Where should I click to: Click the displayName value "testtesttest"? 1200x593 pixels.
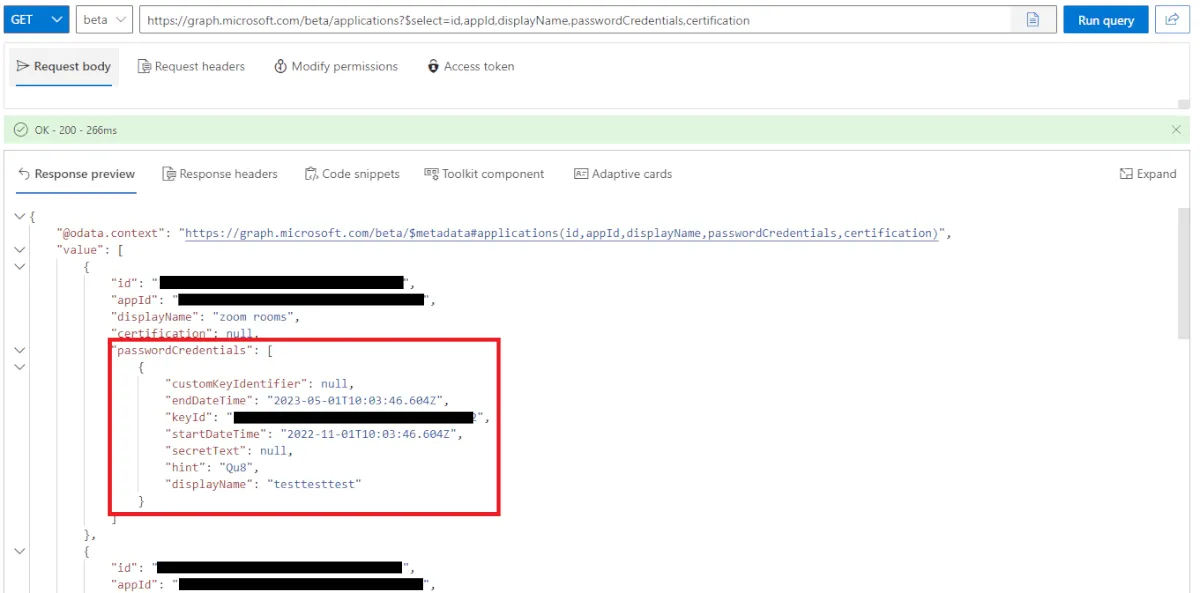click(313, 484)
